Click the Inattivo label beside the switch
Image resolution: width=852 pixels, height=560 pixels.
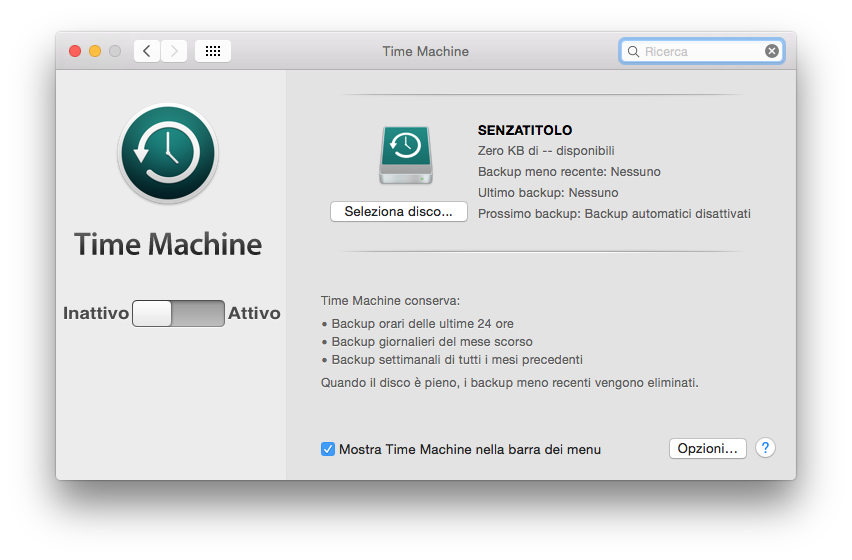click(x=96, y=313)
